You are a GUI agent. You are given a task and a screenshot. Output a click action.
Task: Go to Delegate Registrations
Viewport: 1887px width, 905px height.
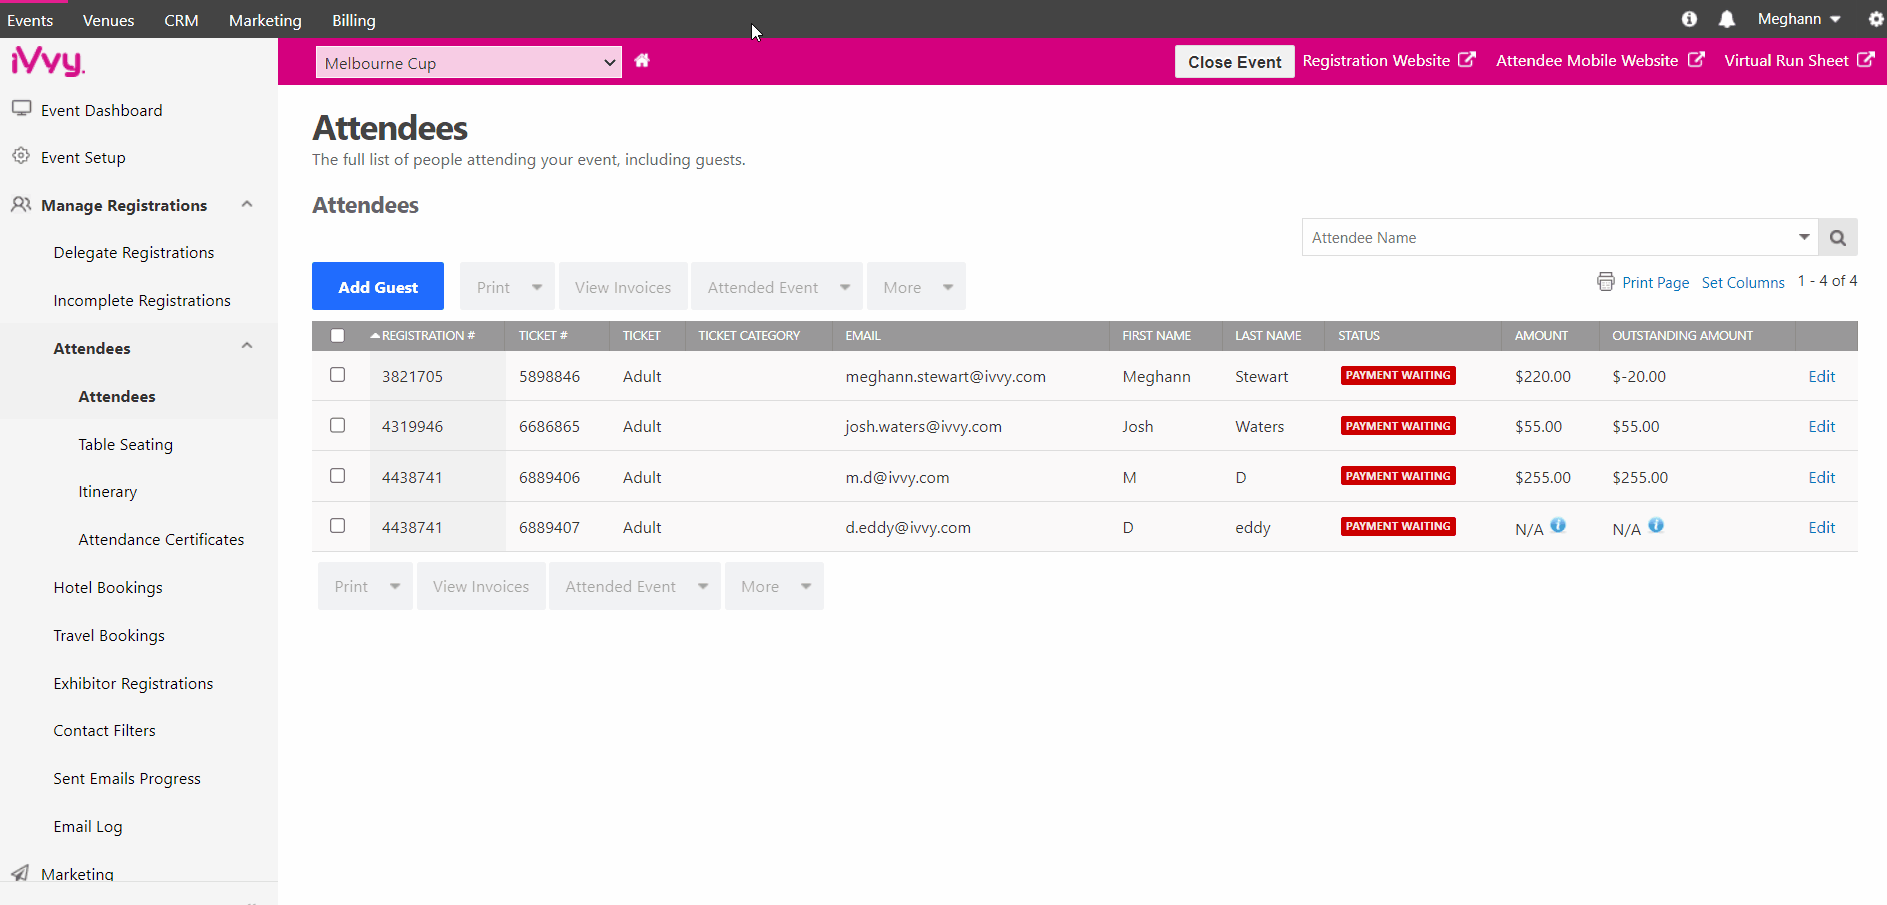click(x=134, y=252)
